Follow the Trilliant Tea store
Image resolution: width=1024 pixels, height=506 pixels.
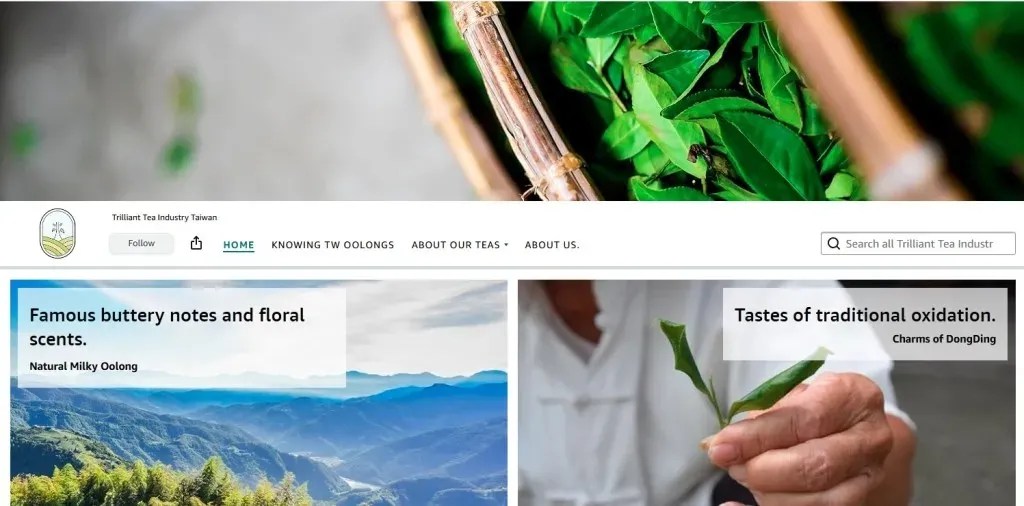[x=142, y=244]
